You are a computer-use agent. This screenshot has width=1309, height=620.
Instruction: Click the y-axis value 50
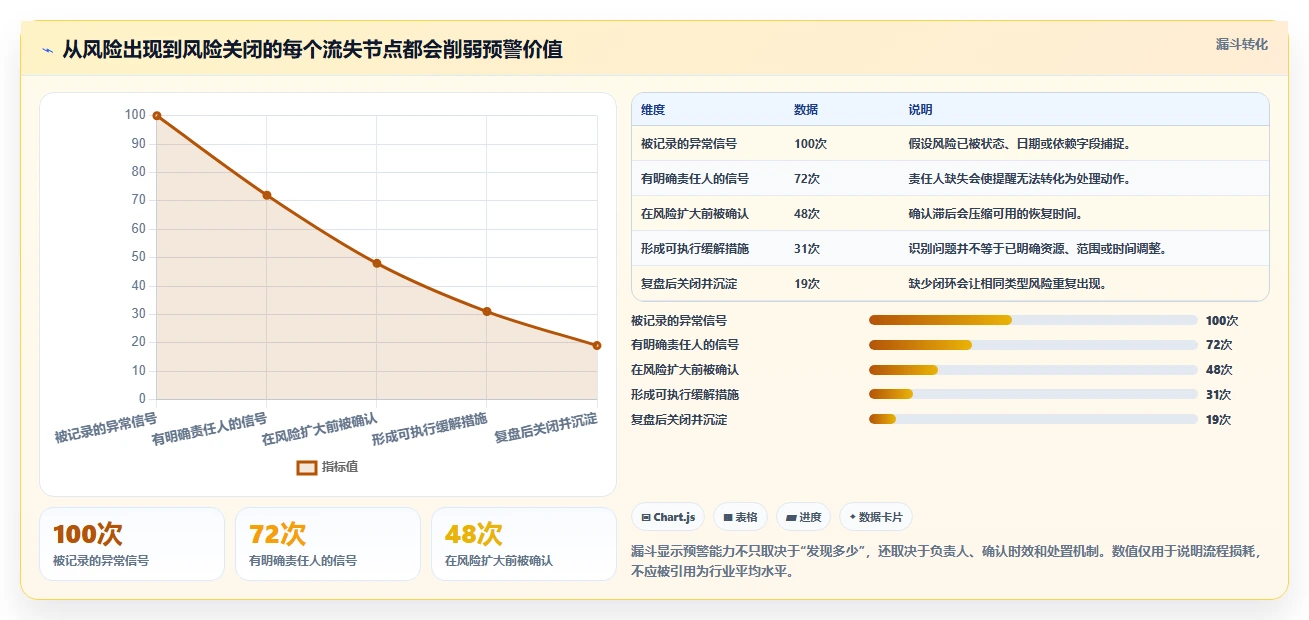(138, 257)
